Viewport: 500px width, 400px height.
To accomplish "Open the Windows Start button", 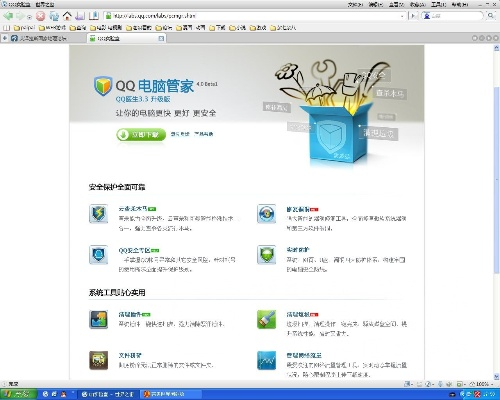I will click(x=18, y=394).
